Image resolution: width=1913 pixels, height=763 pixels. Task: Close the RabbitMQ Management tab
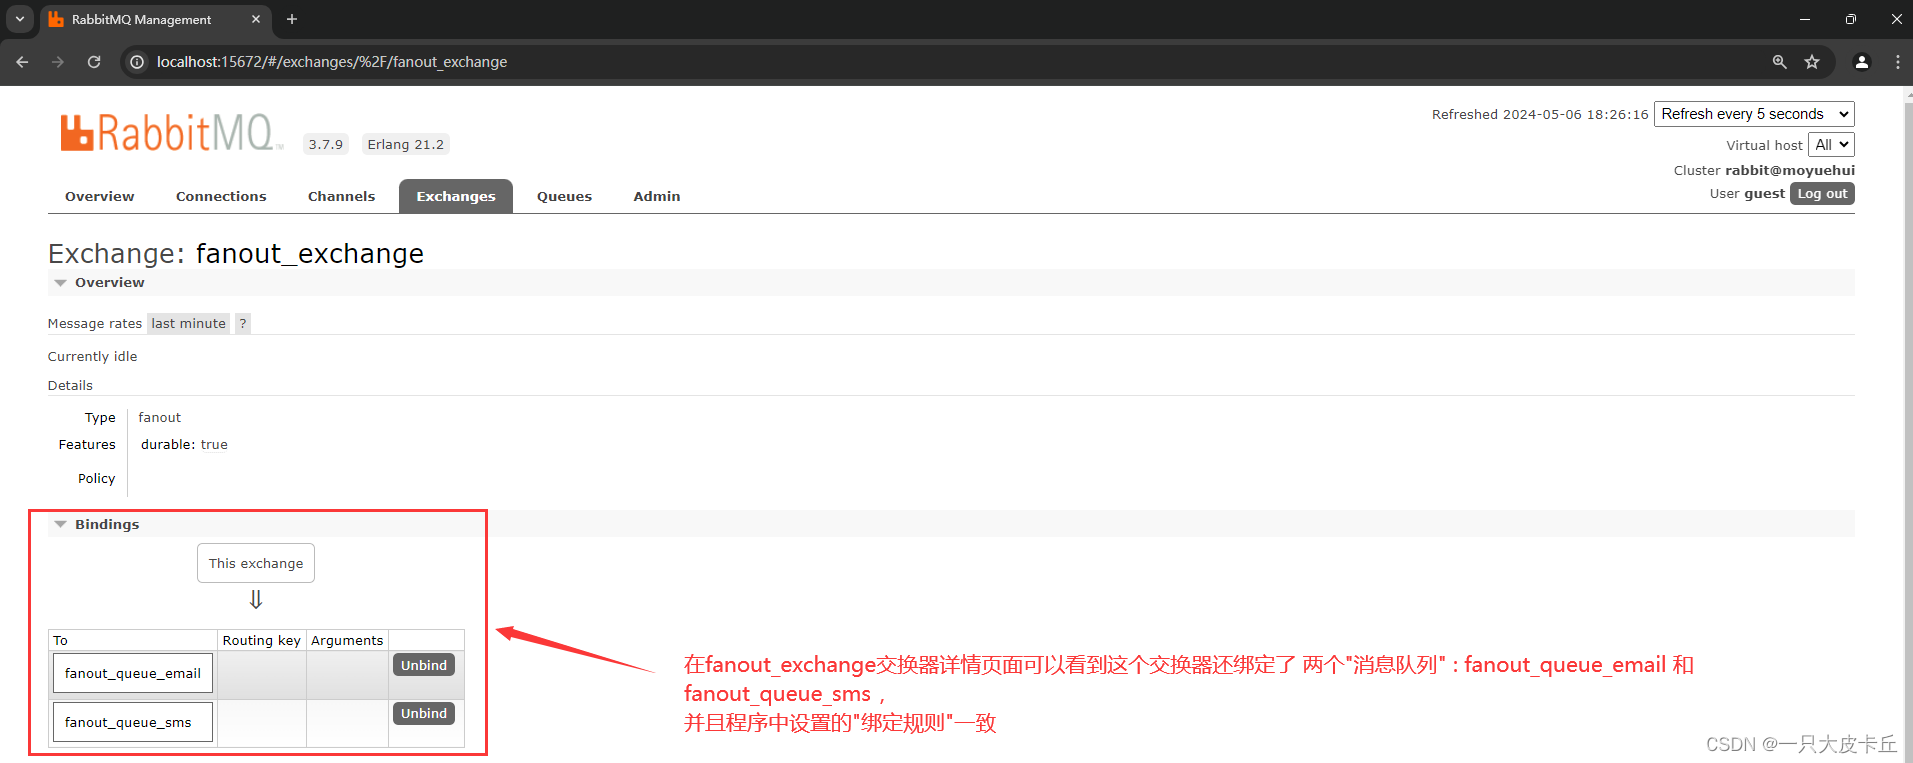(x=256, y=19)
